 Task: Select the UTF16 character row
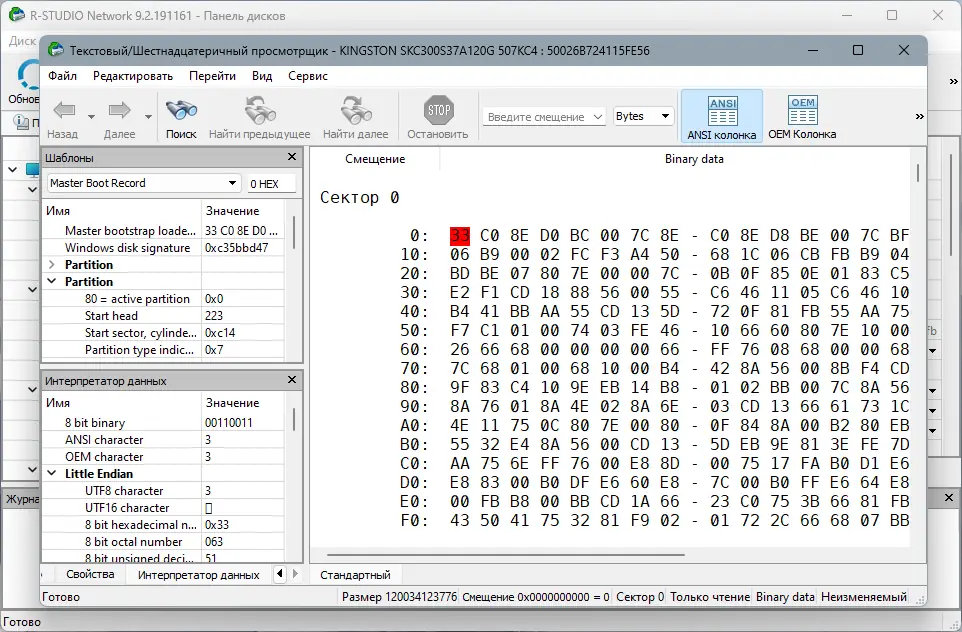[163, 508]
